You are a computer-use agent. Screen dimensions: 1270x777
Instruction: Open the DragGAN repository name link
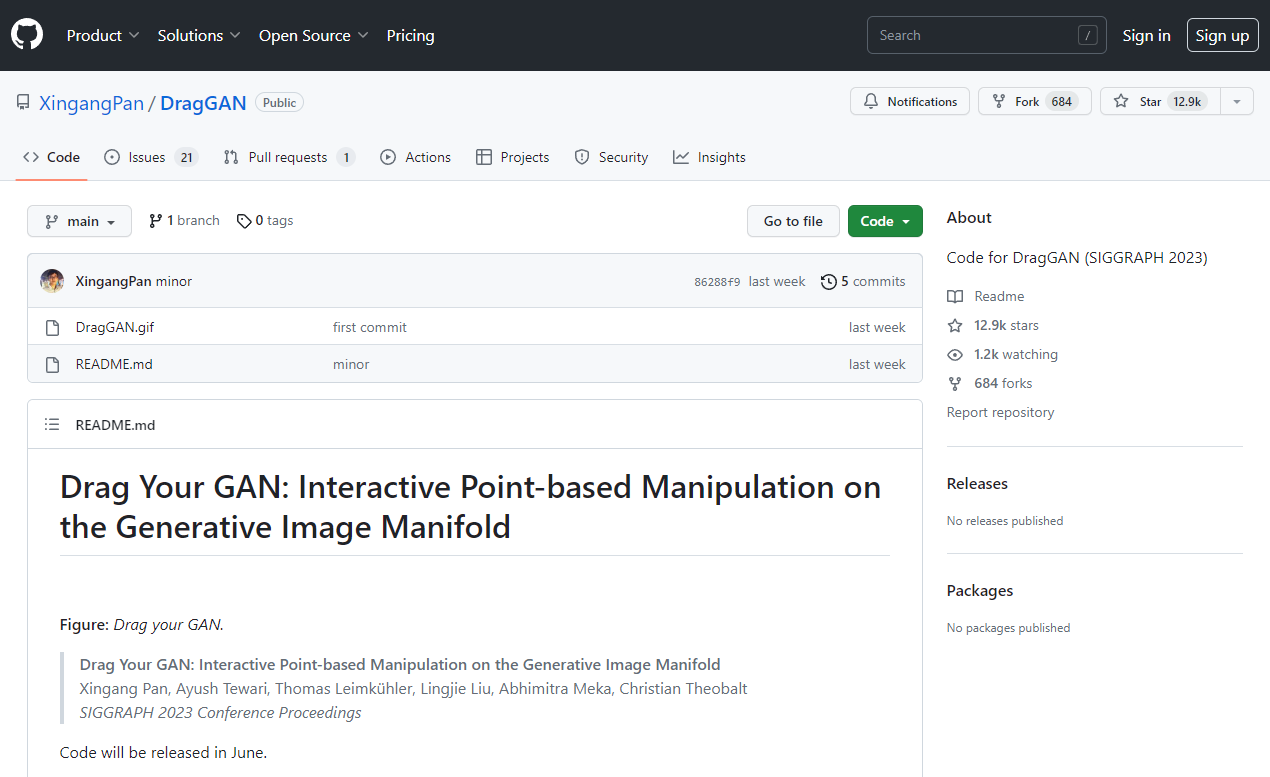[204, 102]
